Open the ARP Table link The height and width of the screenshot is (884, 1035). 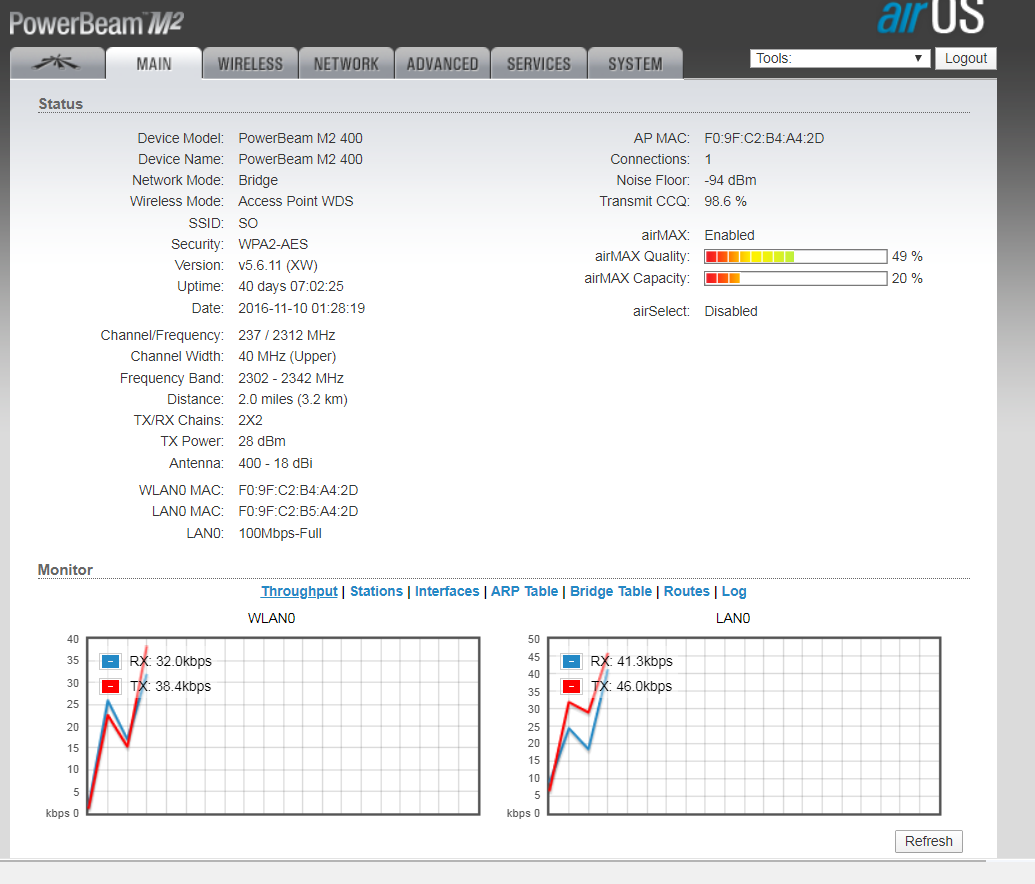[x=524, y=592]
